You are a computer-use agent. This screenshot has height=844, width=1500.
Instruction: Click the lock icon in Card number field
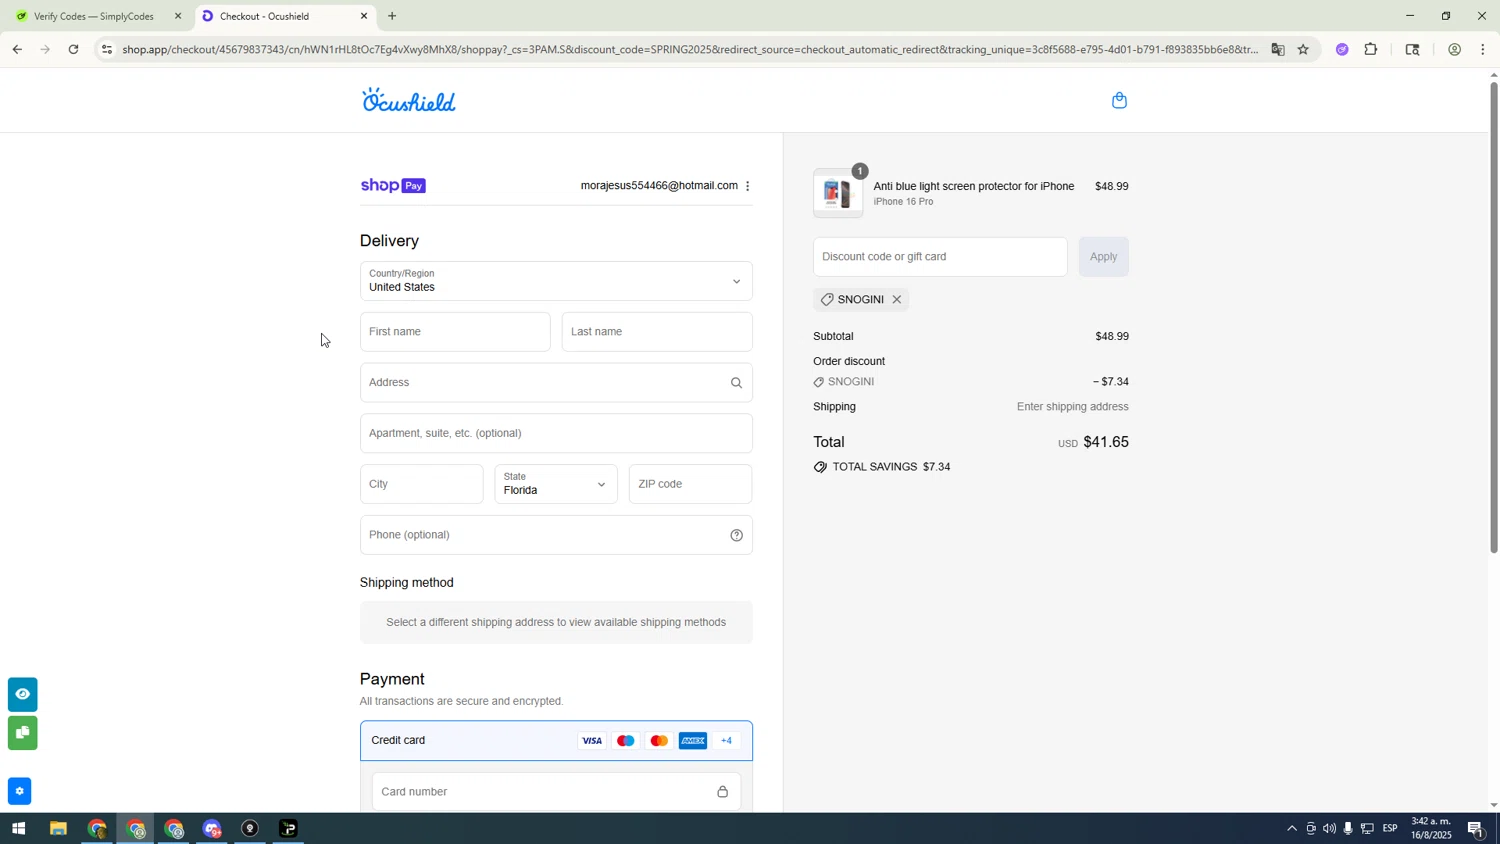pos(722,792)
